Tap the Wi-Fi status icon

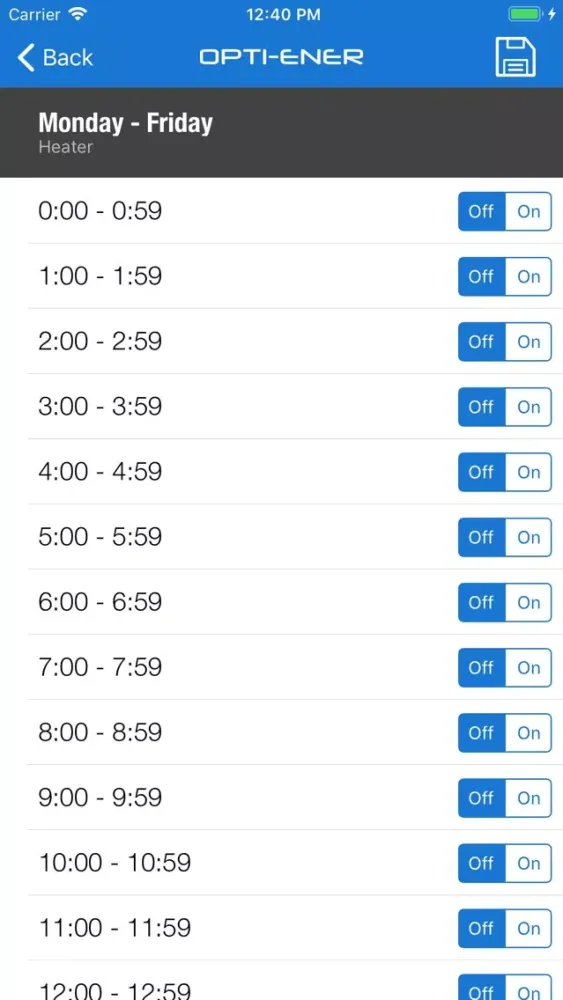click(x=78, y=14)
